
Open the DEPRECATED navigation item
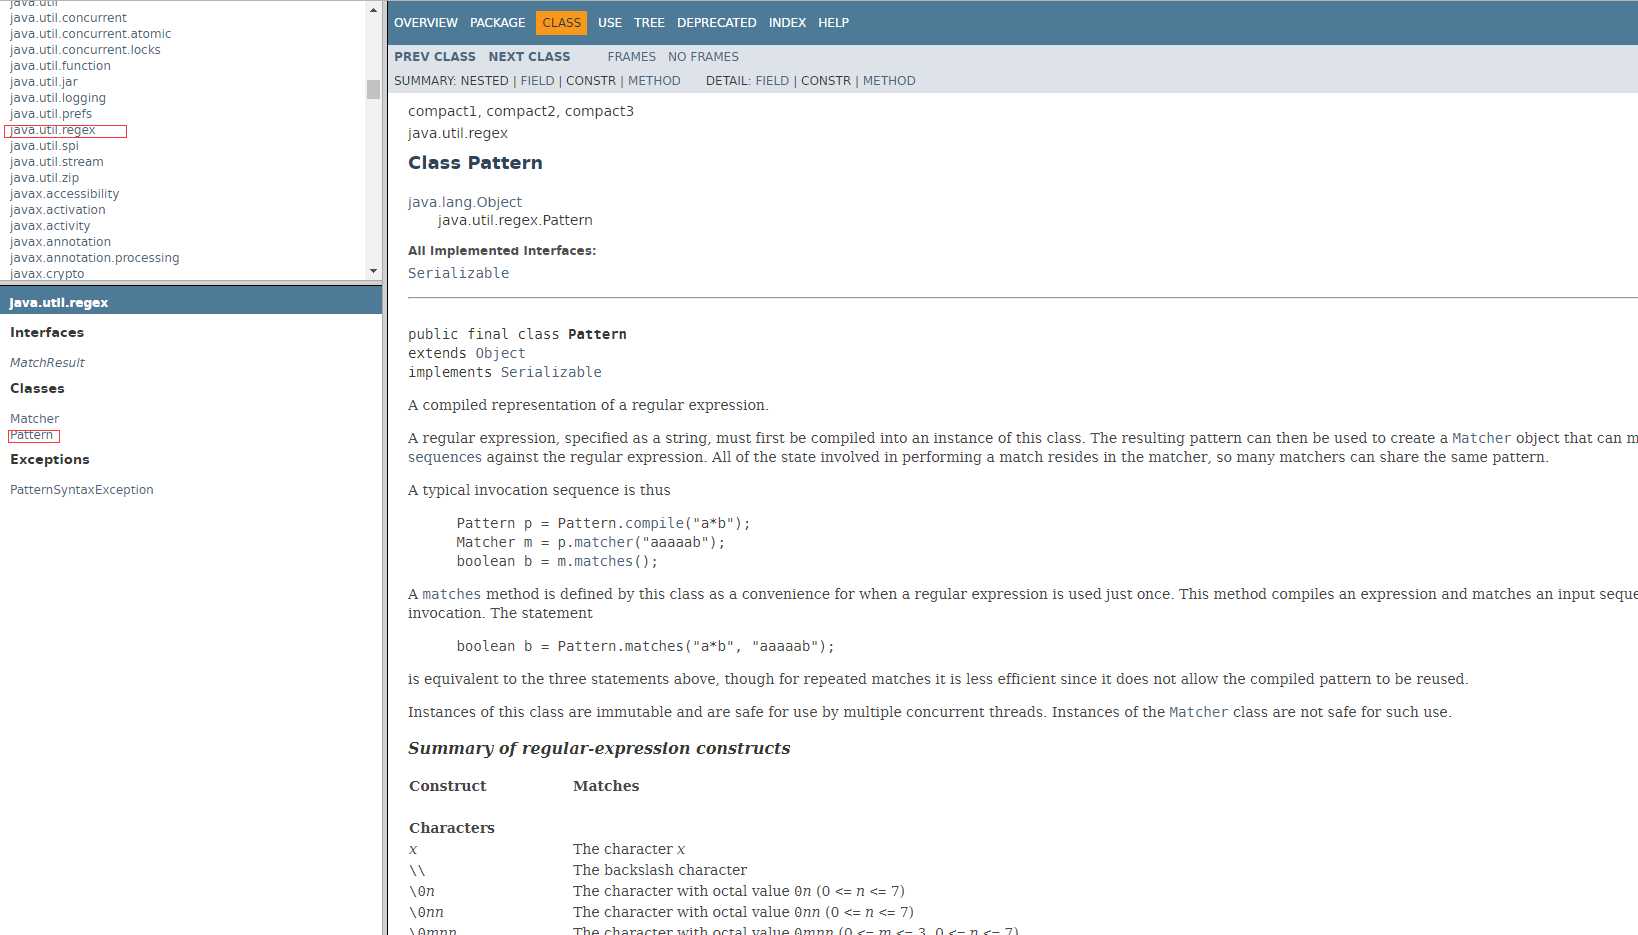(x=716, y=22)
